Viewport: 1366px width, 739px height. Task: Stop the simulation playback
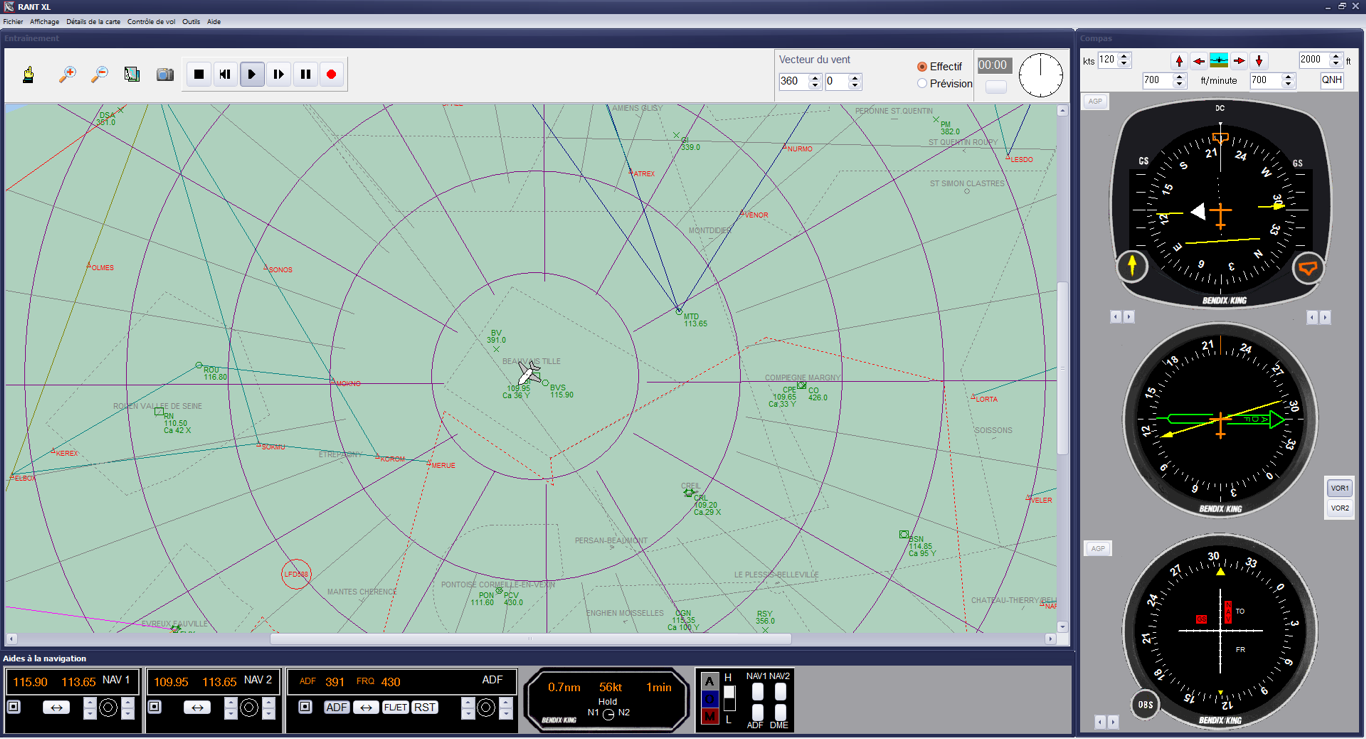click(199, 74)
